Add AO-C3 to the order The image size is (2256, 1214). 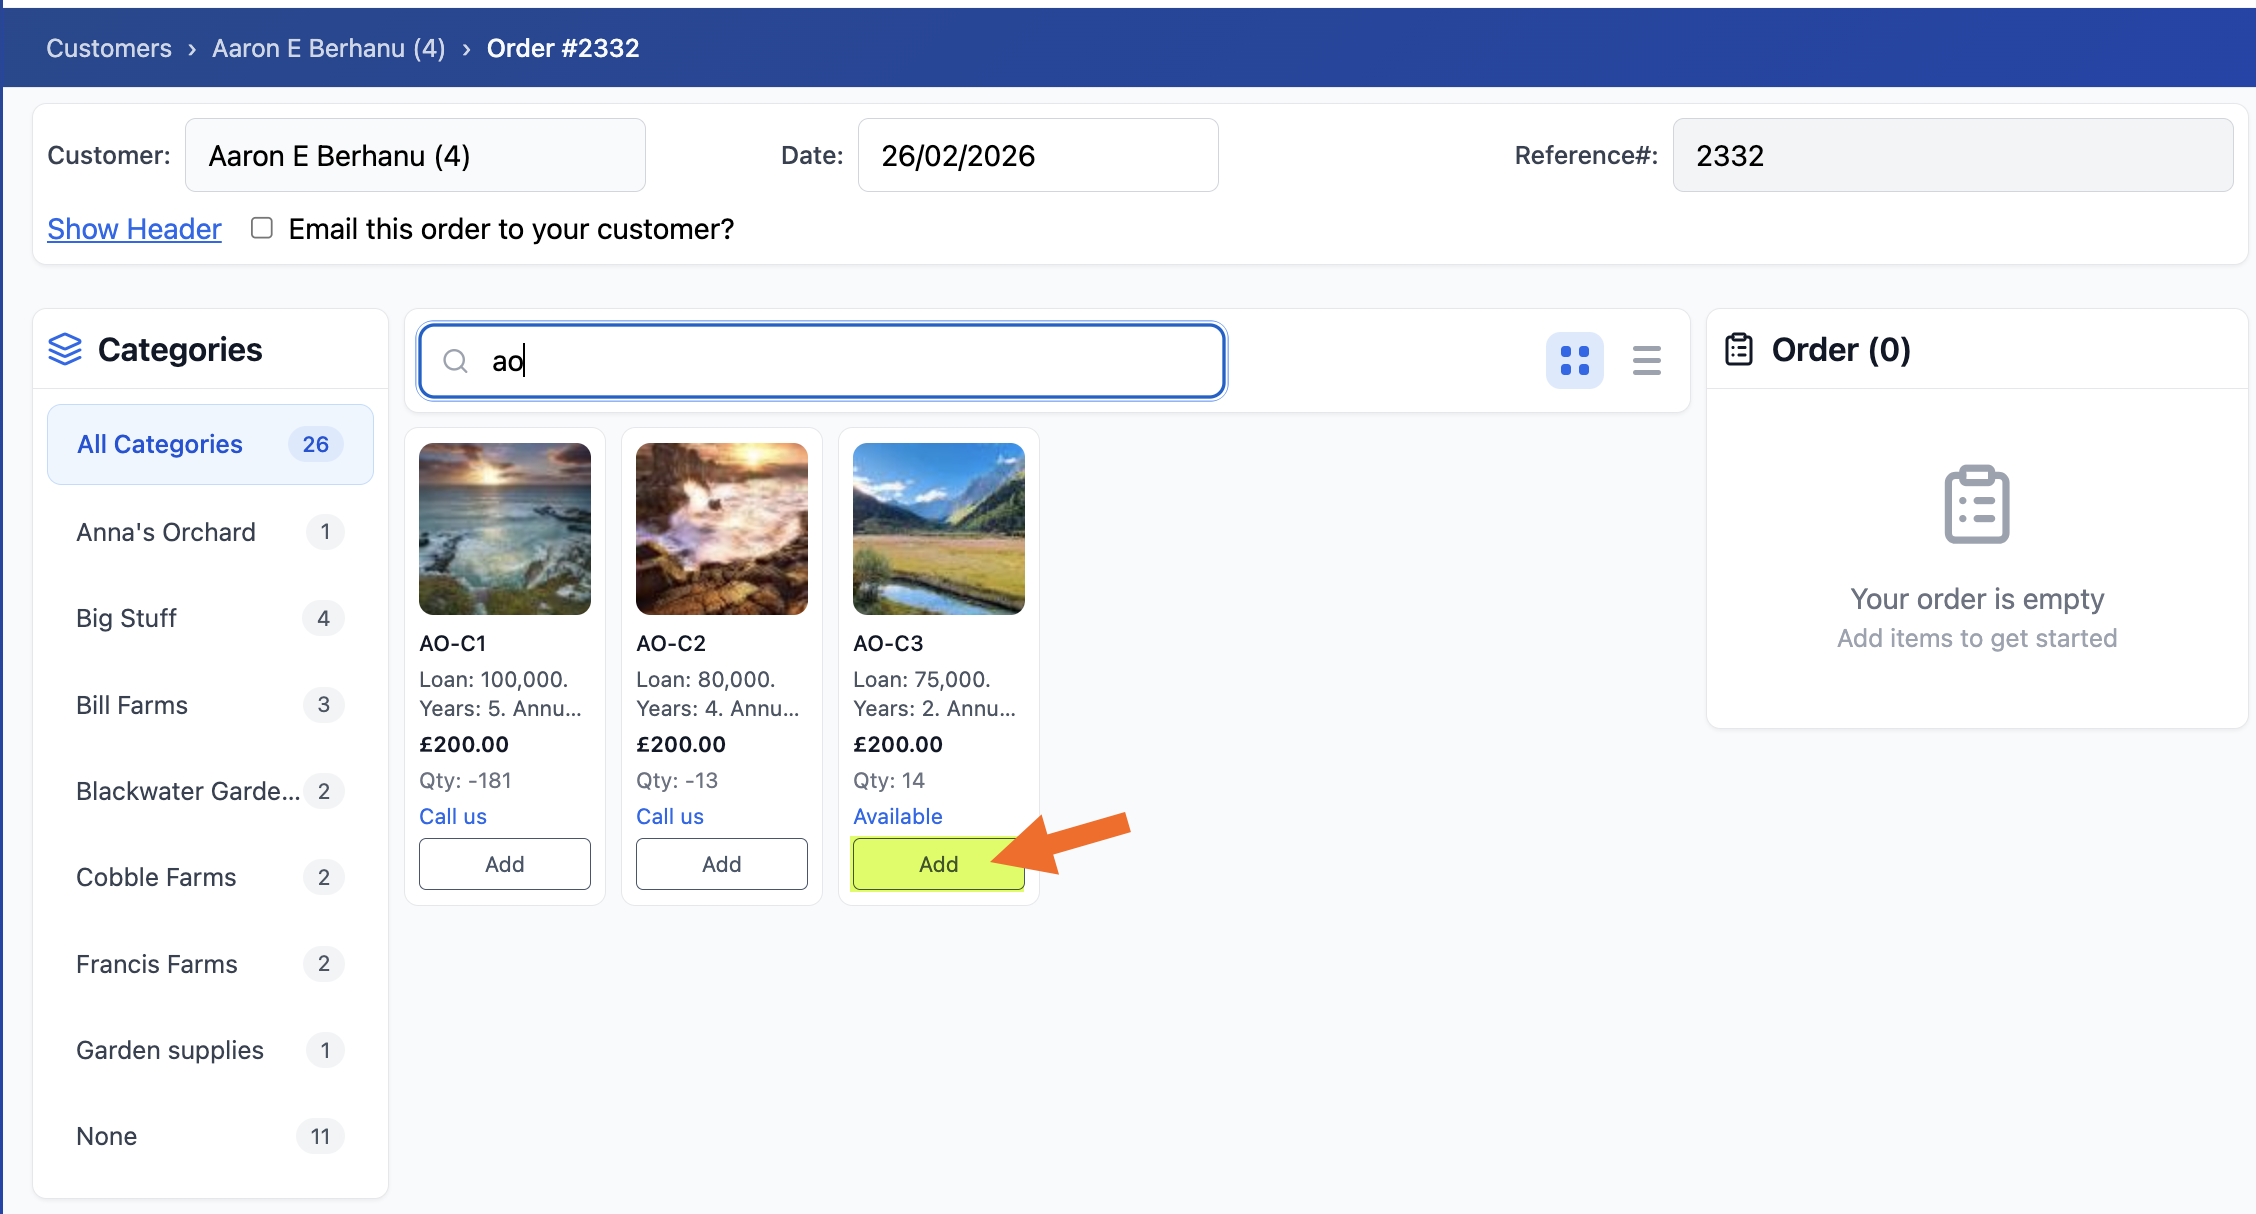(937, 864)
